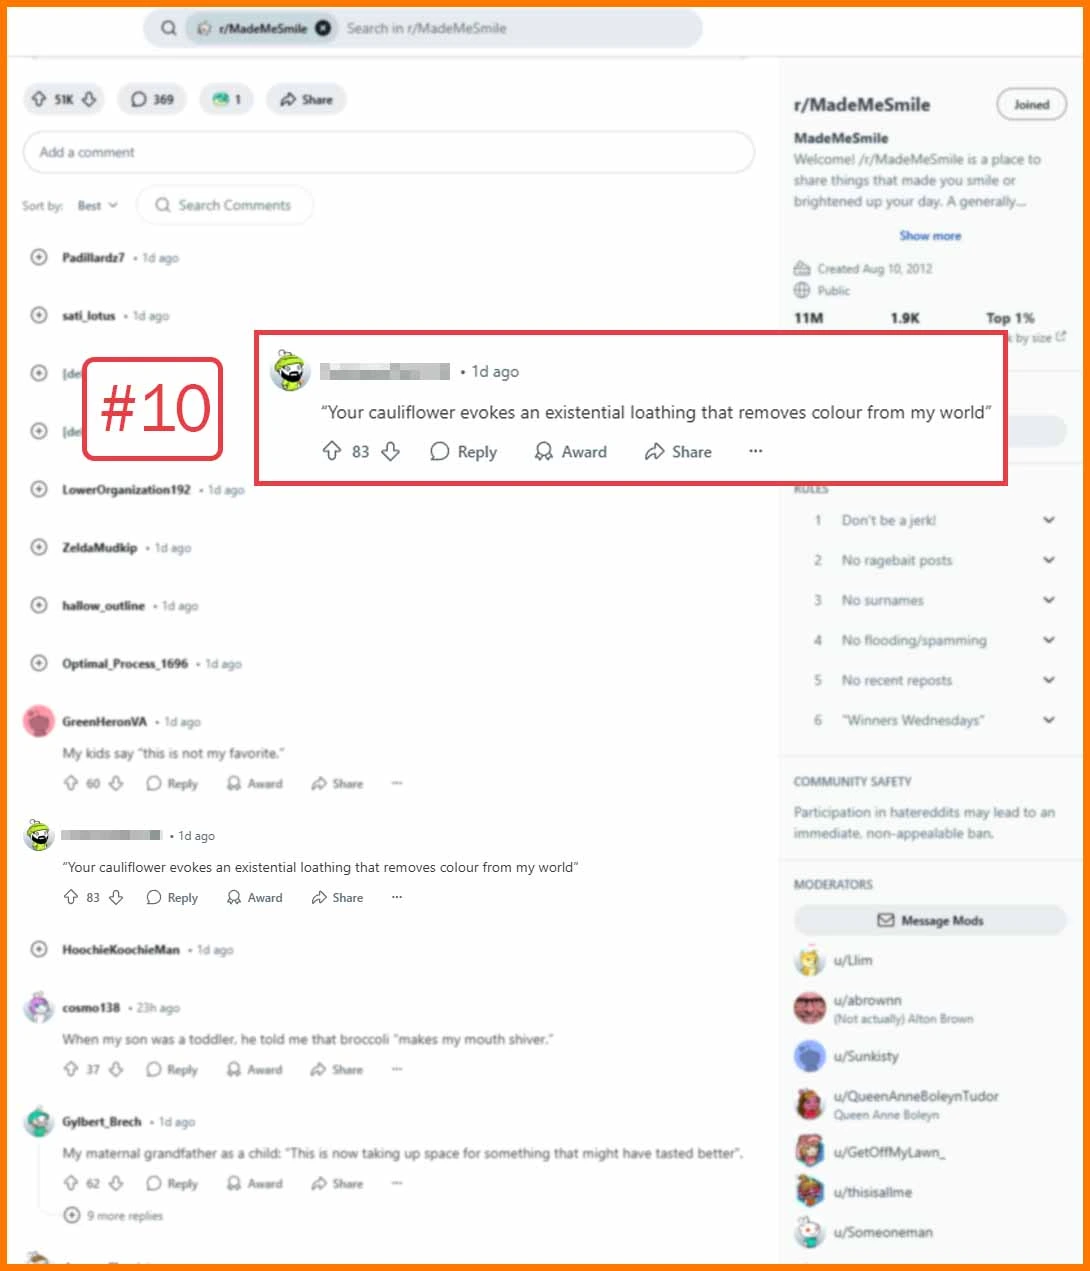The image size is (1090, 1271).
Task: Expand the "Don't be a jerk!" rule
Action: click(x=1048, y=520)
